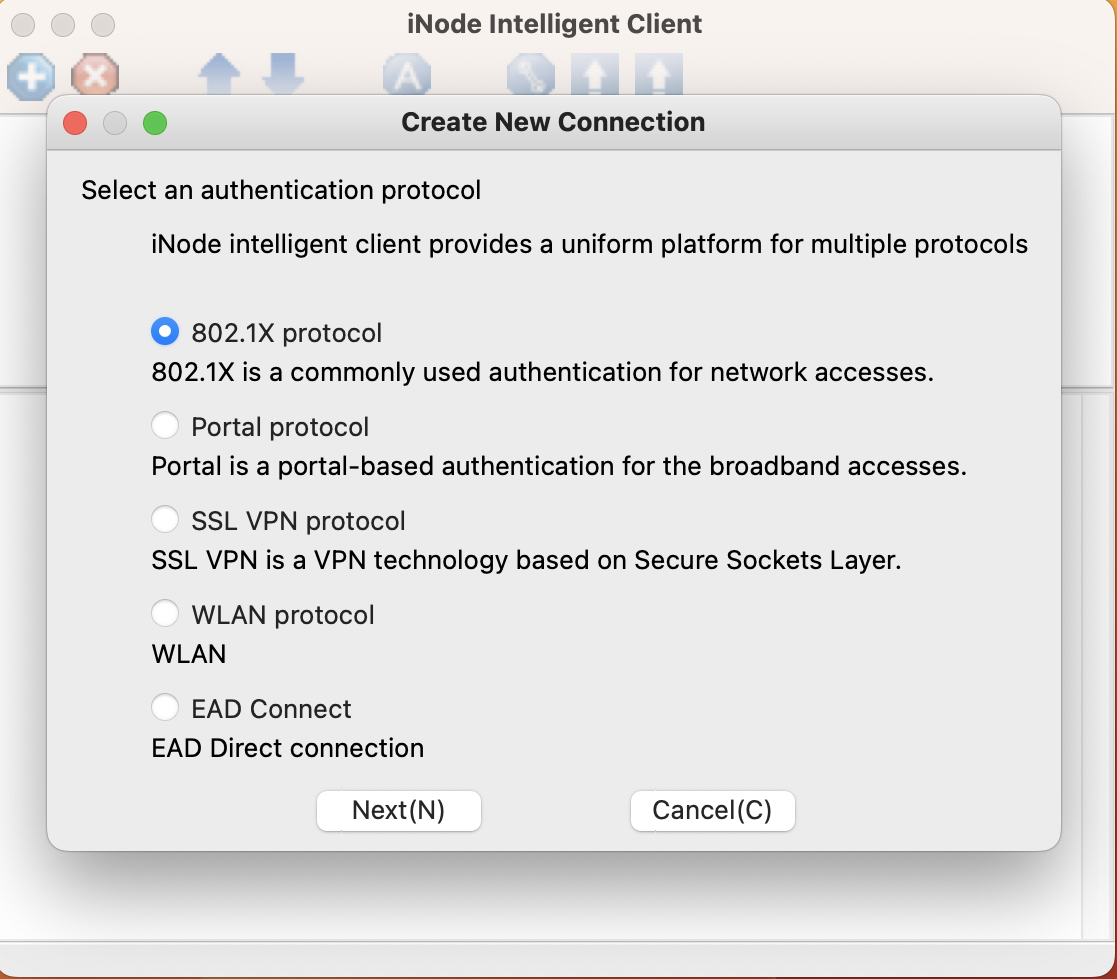1117x979 pixels.
Task: Click the 'iNode intelligent client provides' description line
Action: coord(589,244)
